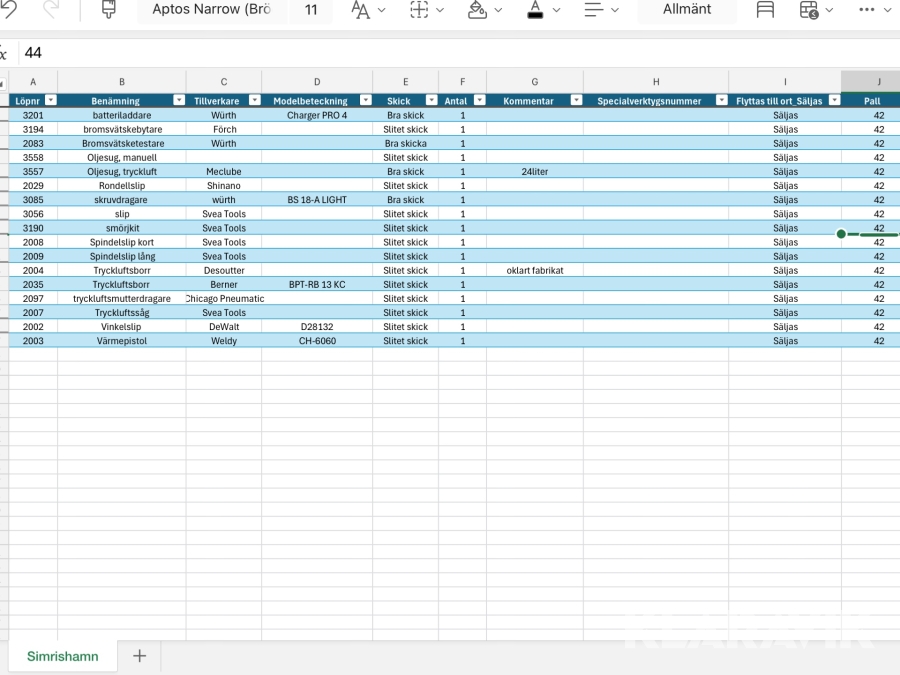Screen dimensions: 900x675
Task: Open the Skick column filter dropdown
Action: point(430,101)
